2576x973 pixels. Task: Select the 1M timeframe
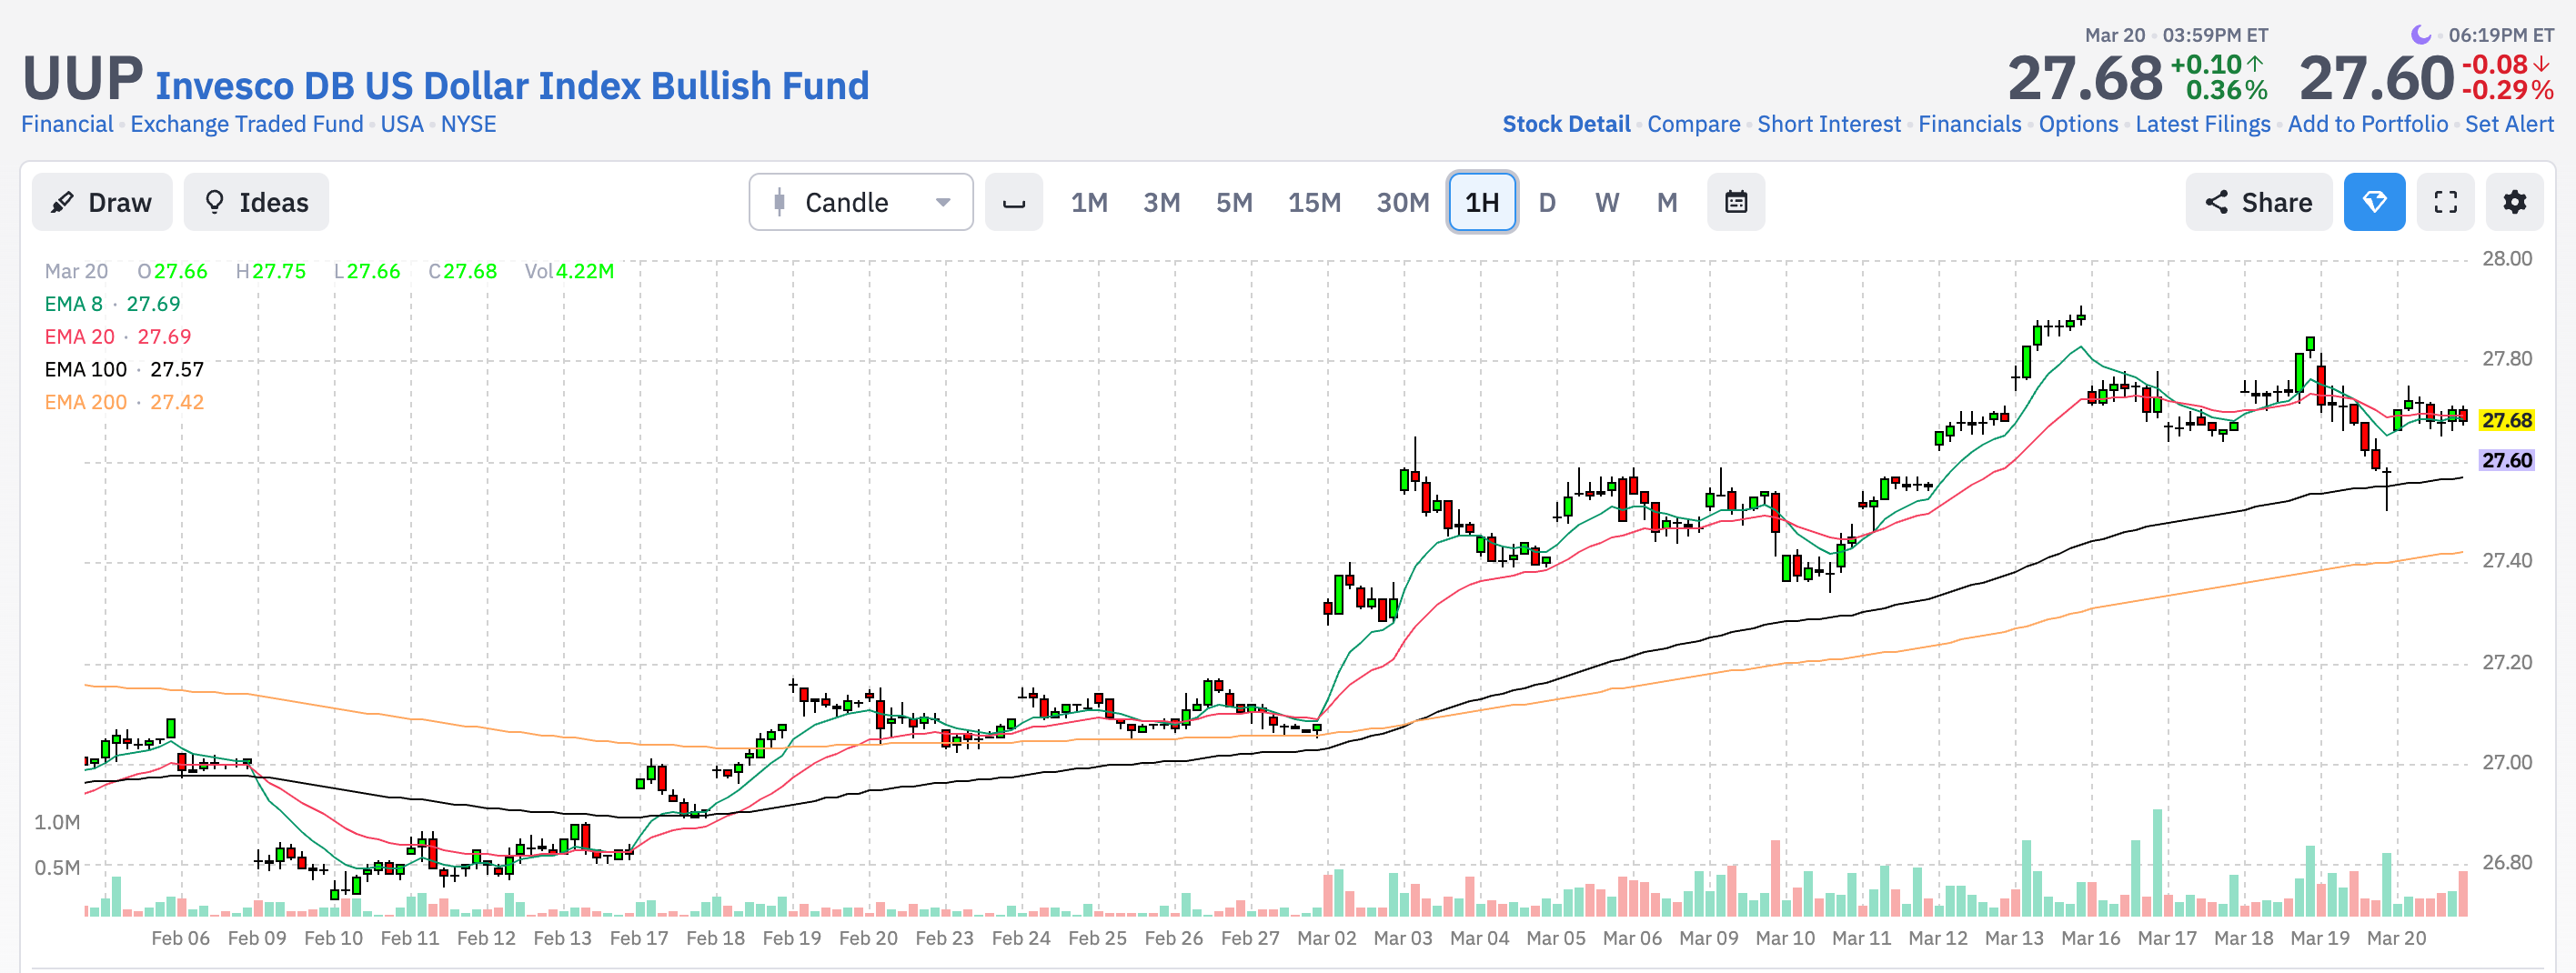click(x=1089, y=202)
